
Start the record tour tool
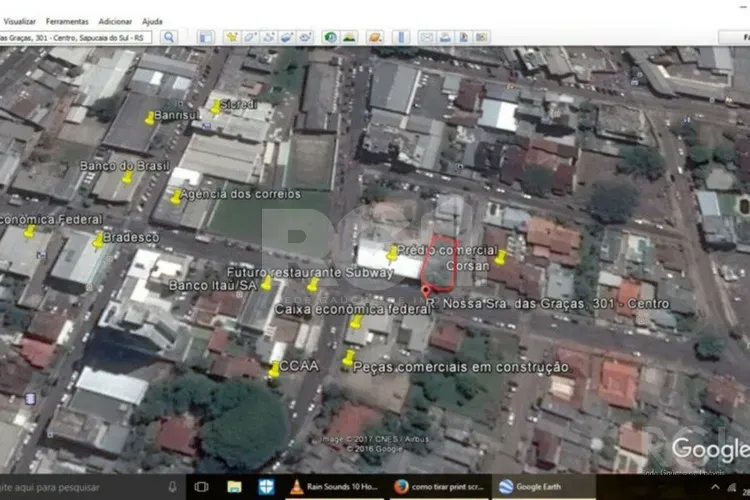pos(306,37)
